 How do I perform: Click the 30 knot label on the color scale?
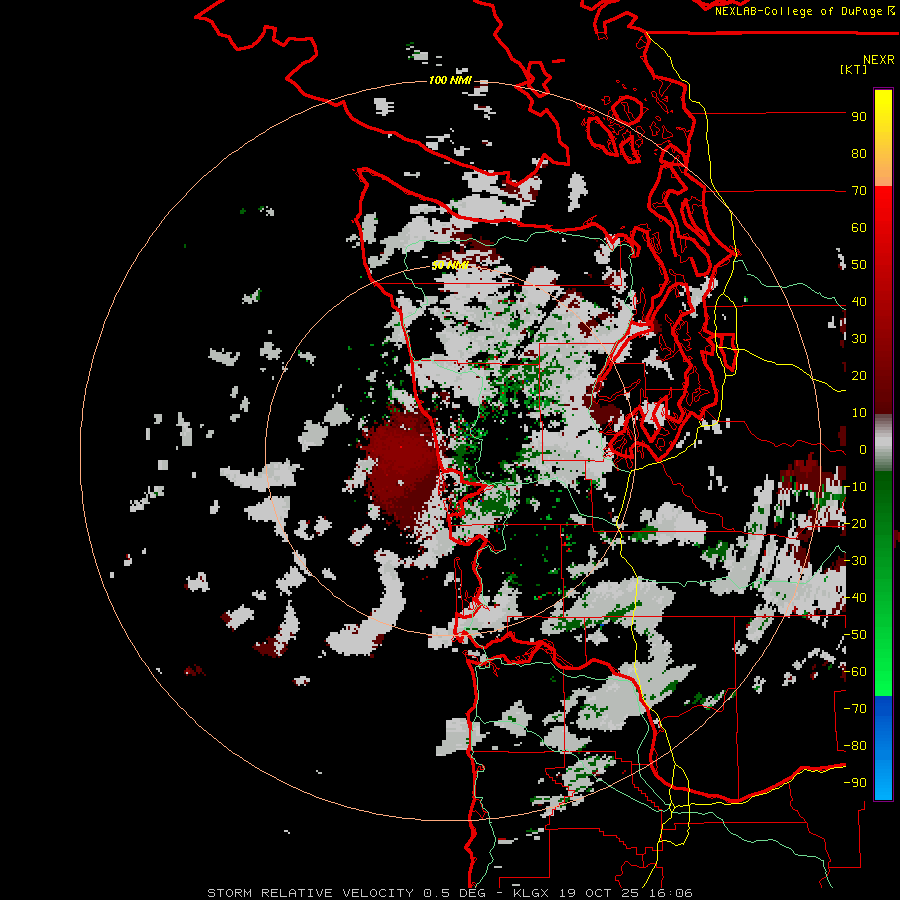click(x=859, y=339)
